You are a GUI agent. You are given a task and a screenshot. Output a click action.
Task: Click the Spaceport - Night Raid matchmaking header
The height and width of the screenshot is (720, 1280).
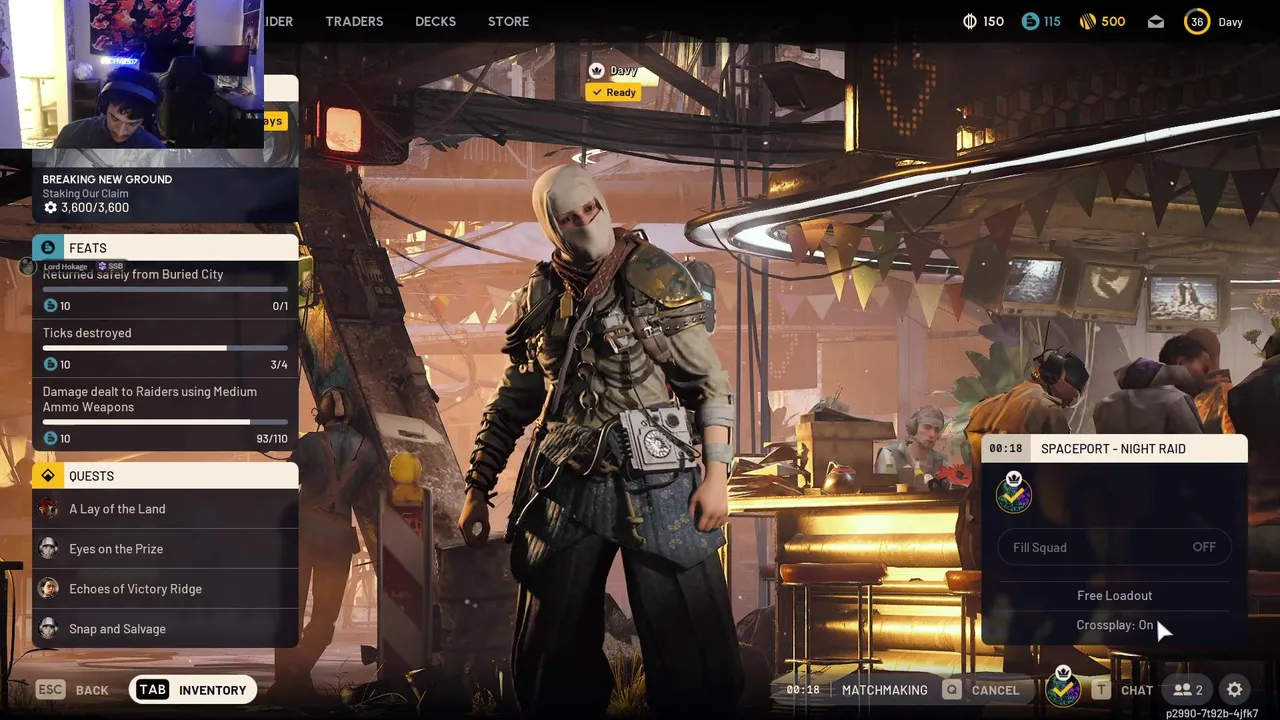tap(1114, 449)
